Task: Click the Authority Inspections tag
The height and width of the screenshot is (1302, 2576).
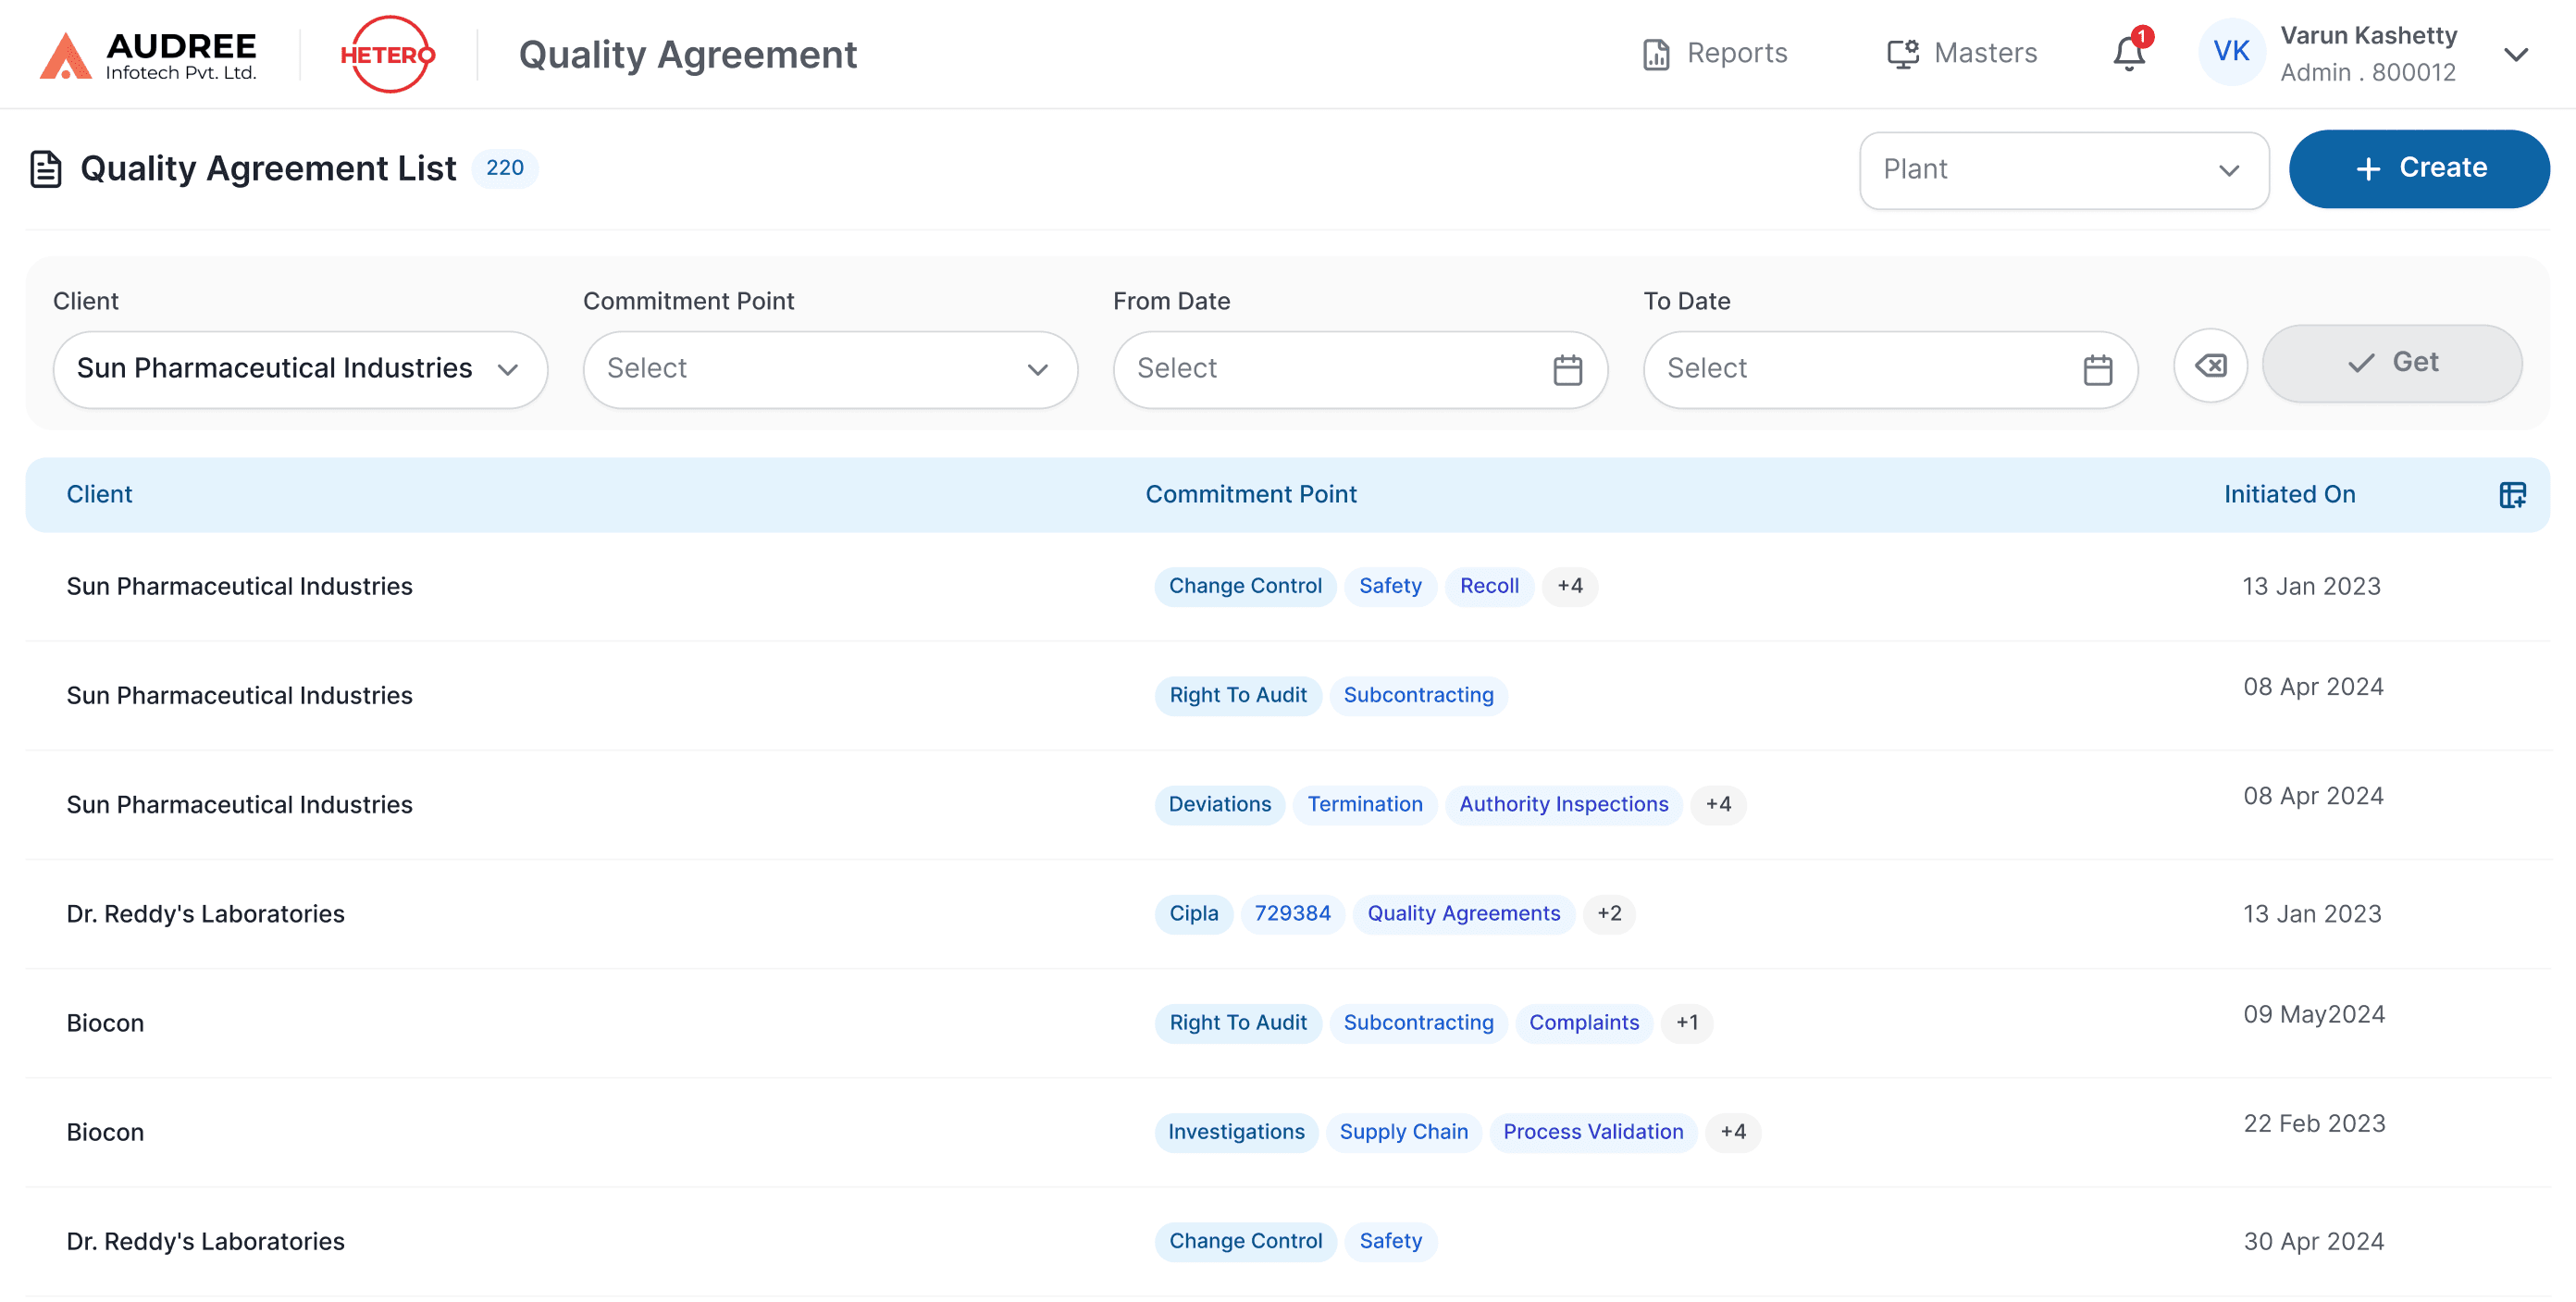Action: [1563, 804]
